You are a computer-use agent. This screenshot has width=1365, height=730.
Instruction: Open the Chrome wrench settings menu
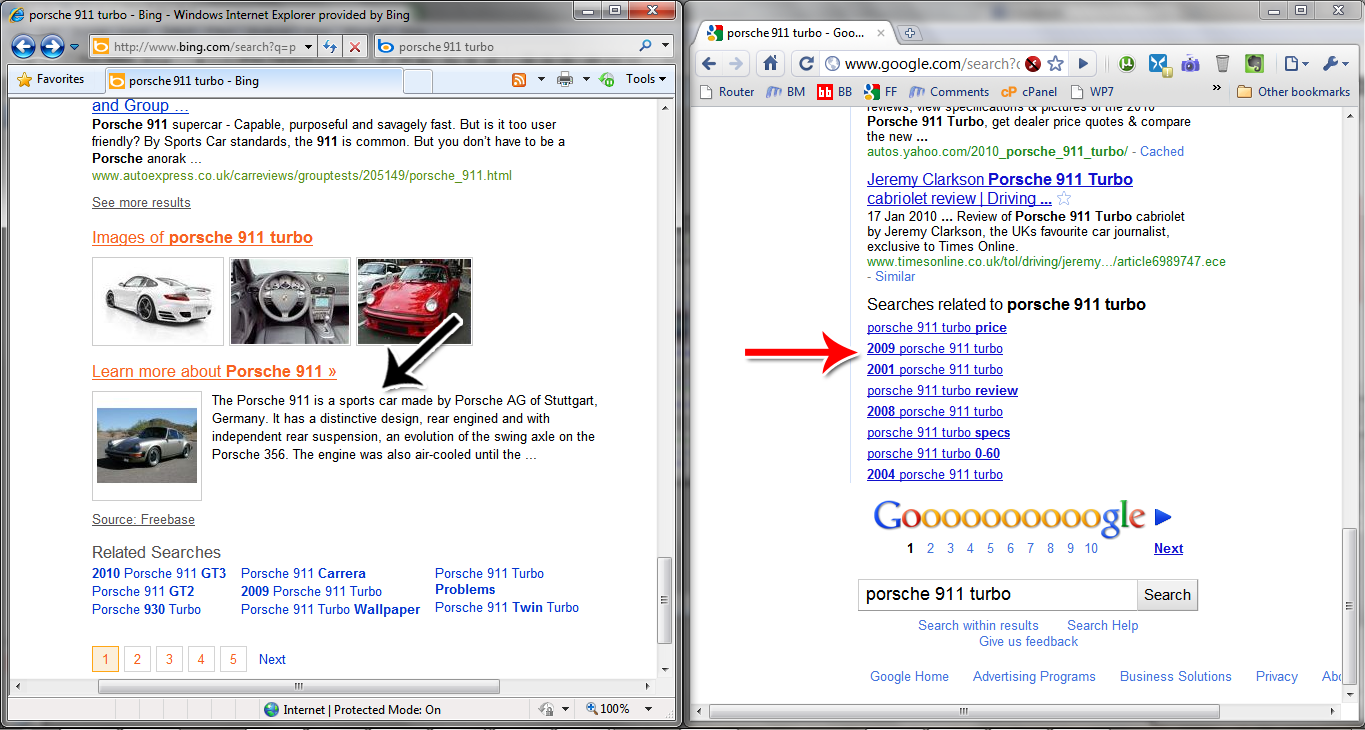[1336, 64]
